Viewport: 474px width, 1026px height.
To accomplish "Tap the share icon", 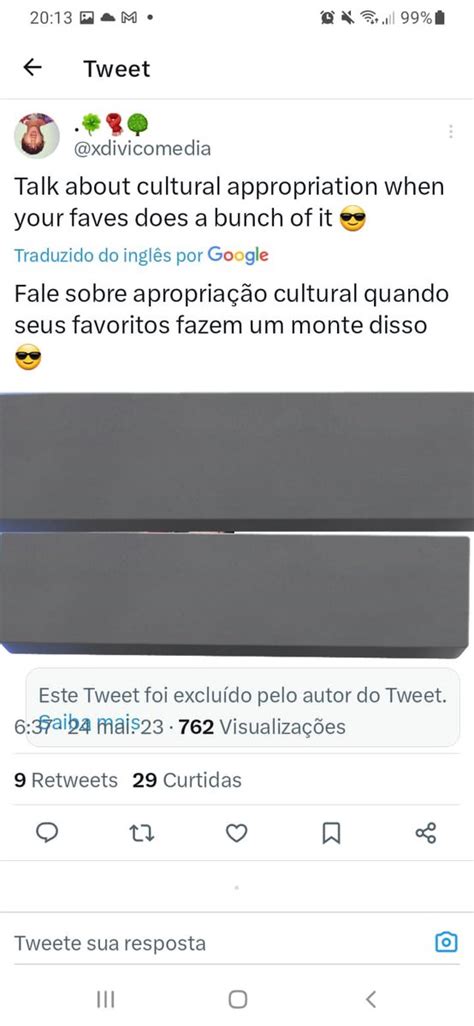I will tap(426, 832).
